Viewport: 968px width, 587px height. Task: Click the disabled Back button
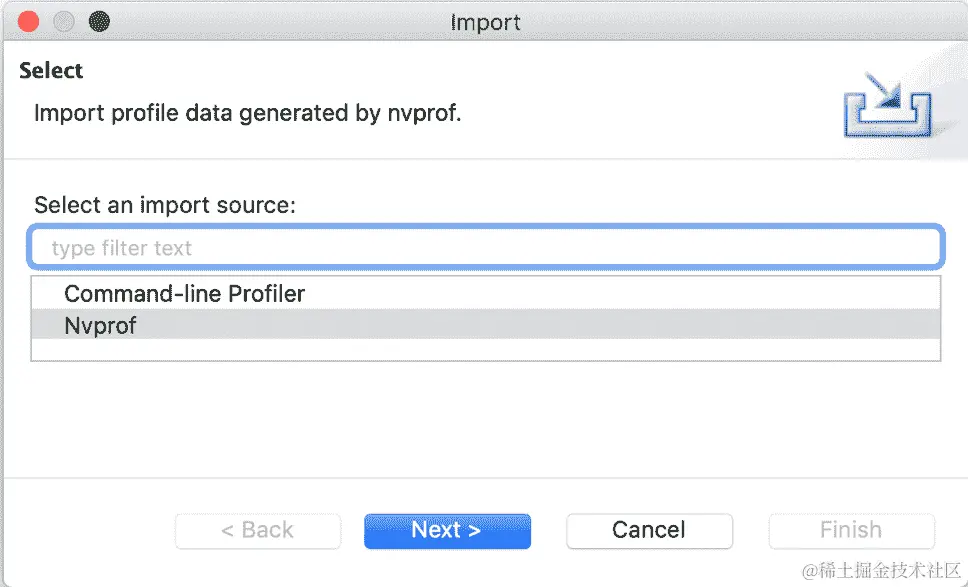click(257, 530)
